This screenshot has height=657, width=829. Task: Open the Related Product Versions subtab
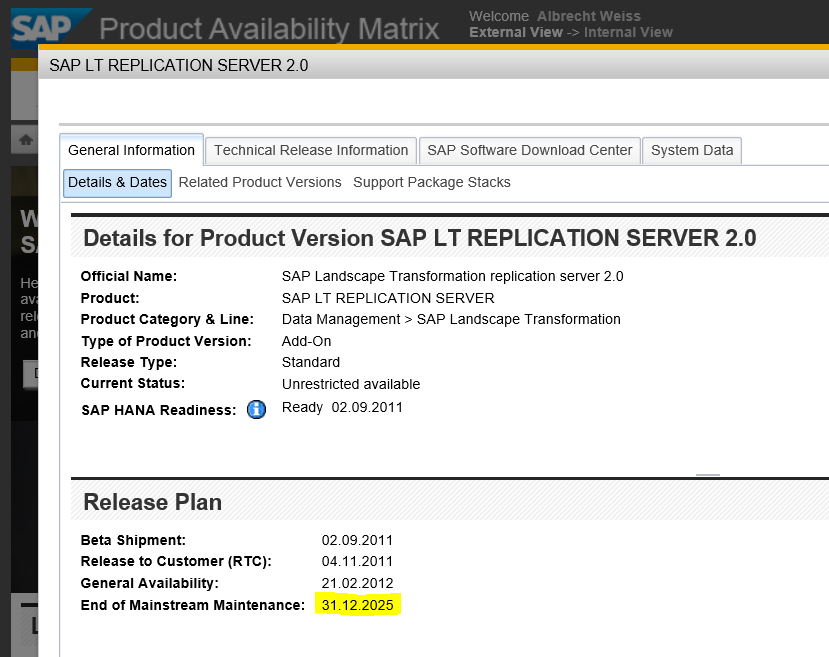259,182
